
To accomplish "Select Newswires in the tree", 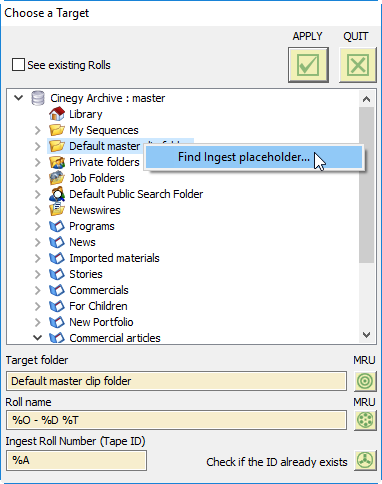I will click(x=95, y=210).
